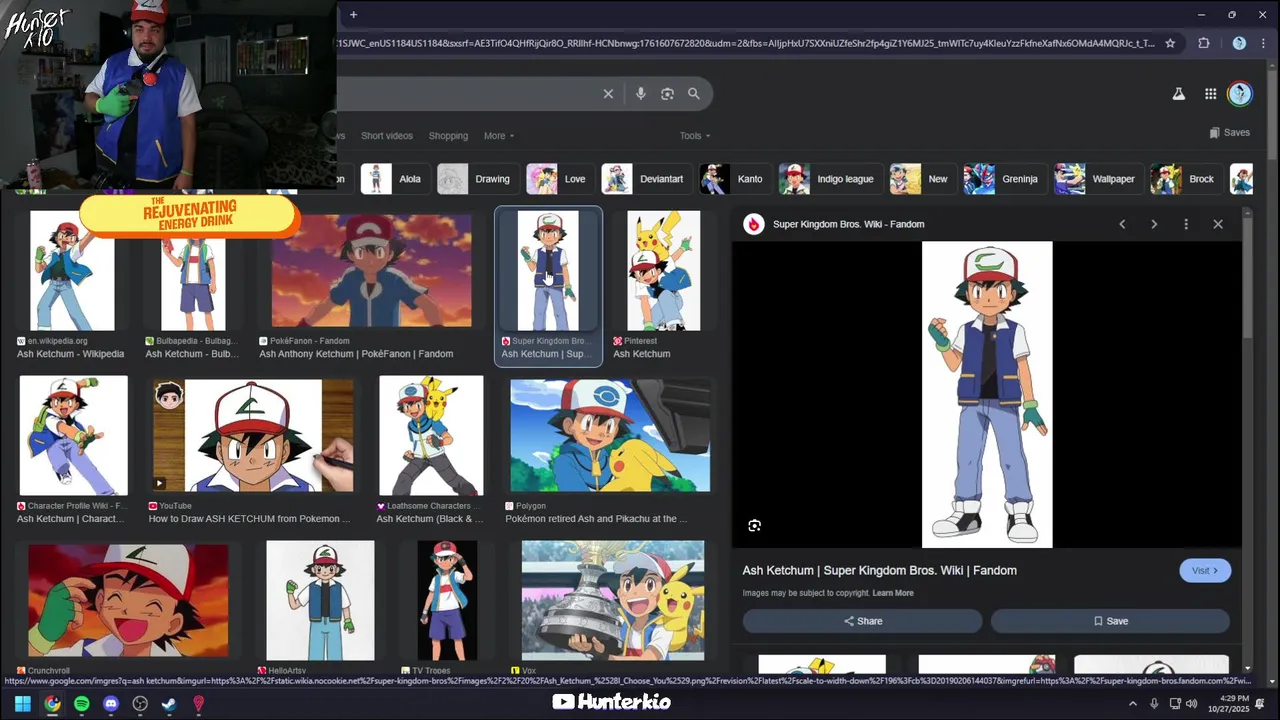Expand the Tools dropdown
This screenshot has width=1280, height=720.
[x=695, y=136]
